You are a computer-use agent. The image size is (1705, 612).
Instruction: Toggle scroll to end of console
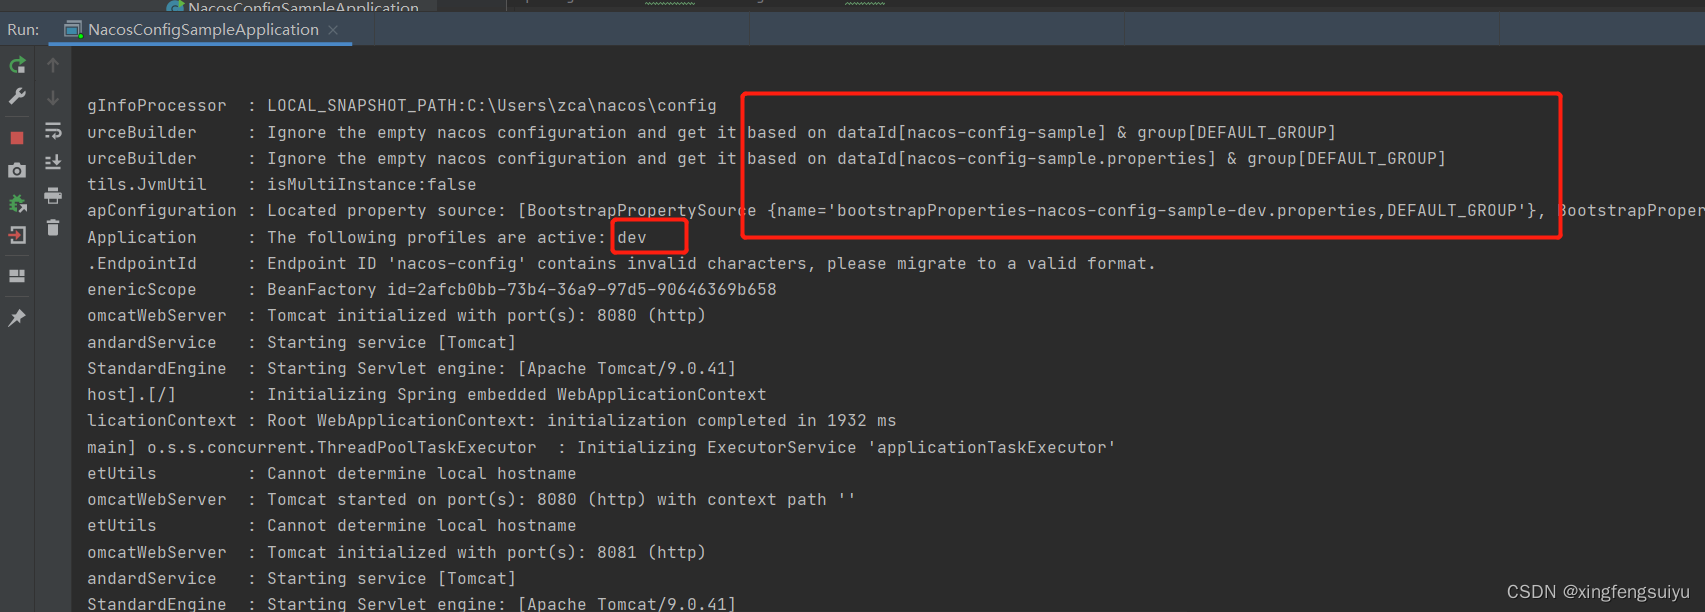click(53, 163)
